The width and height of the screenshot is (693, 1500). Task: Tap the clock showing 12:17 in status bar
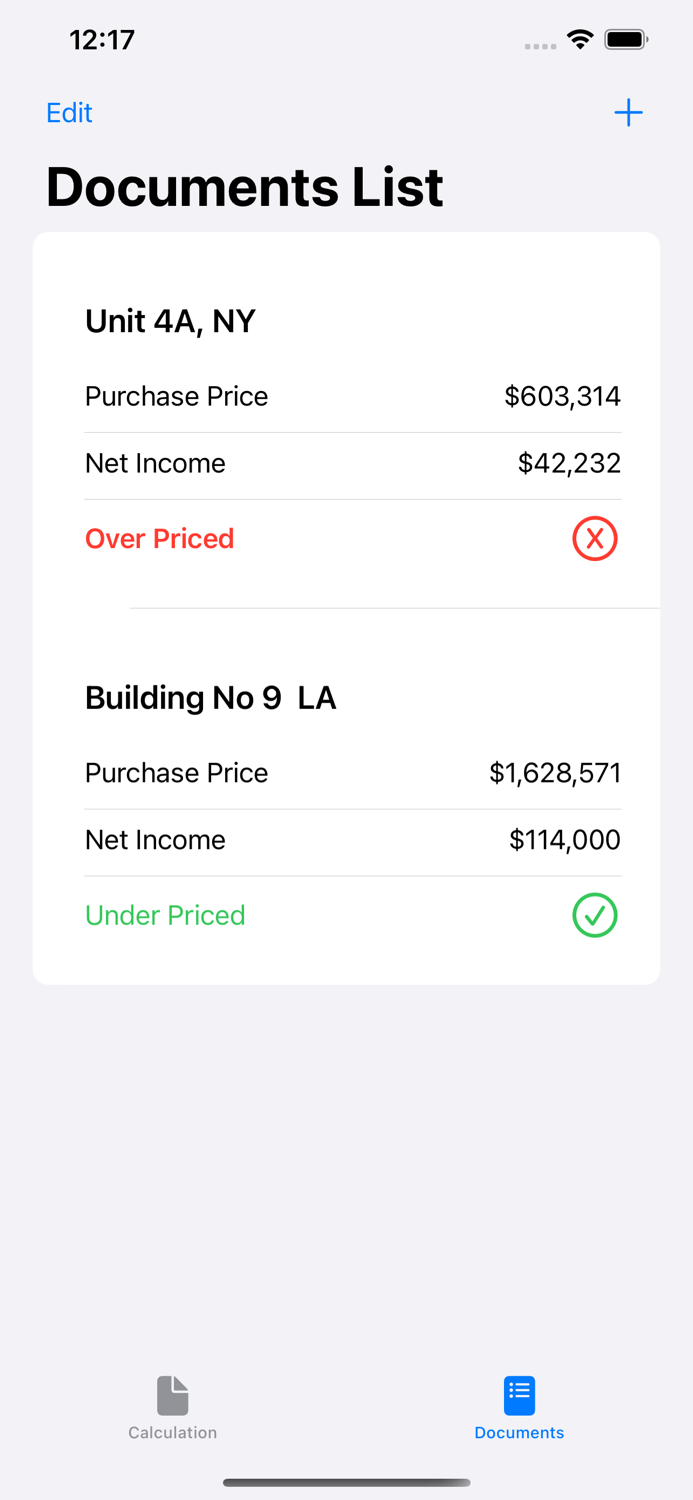[x=101, y=40]
